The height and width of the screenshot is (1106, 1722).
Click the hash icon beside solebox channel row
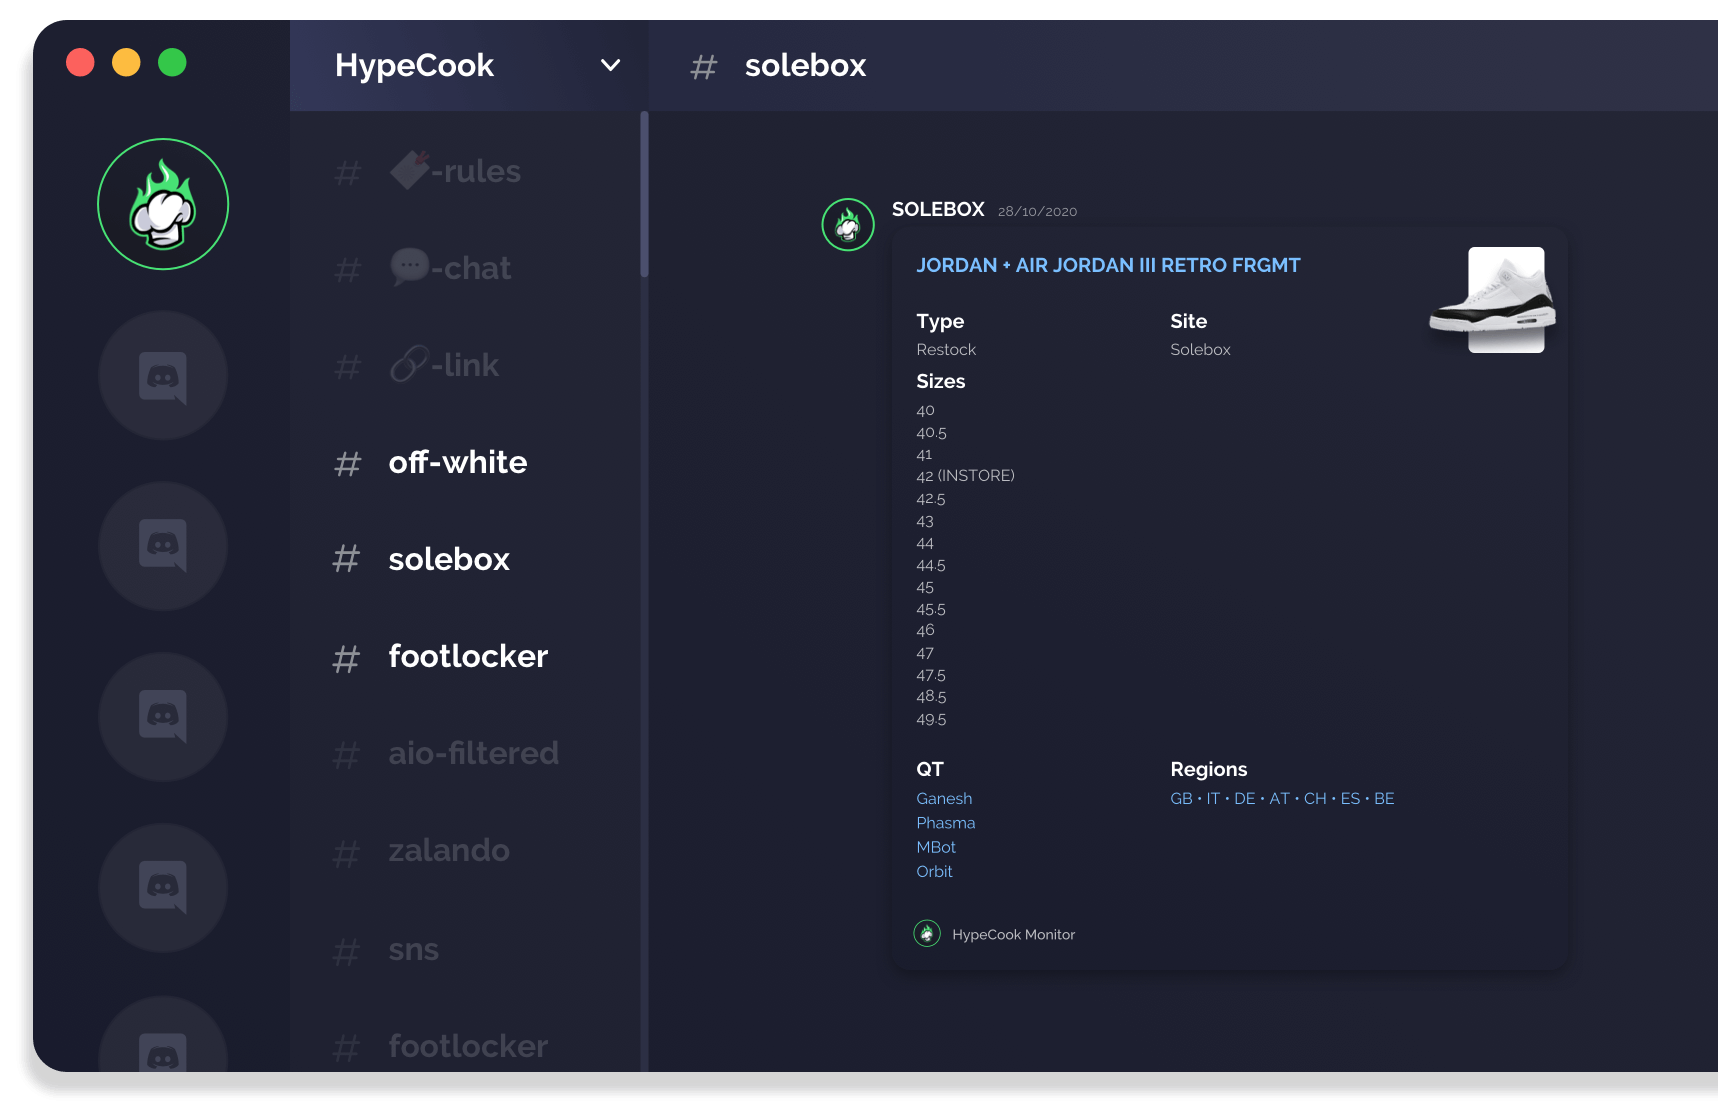(x=346, y=559)
